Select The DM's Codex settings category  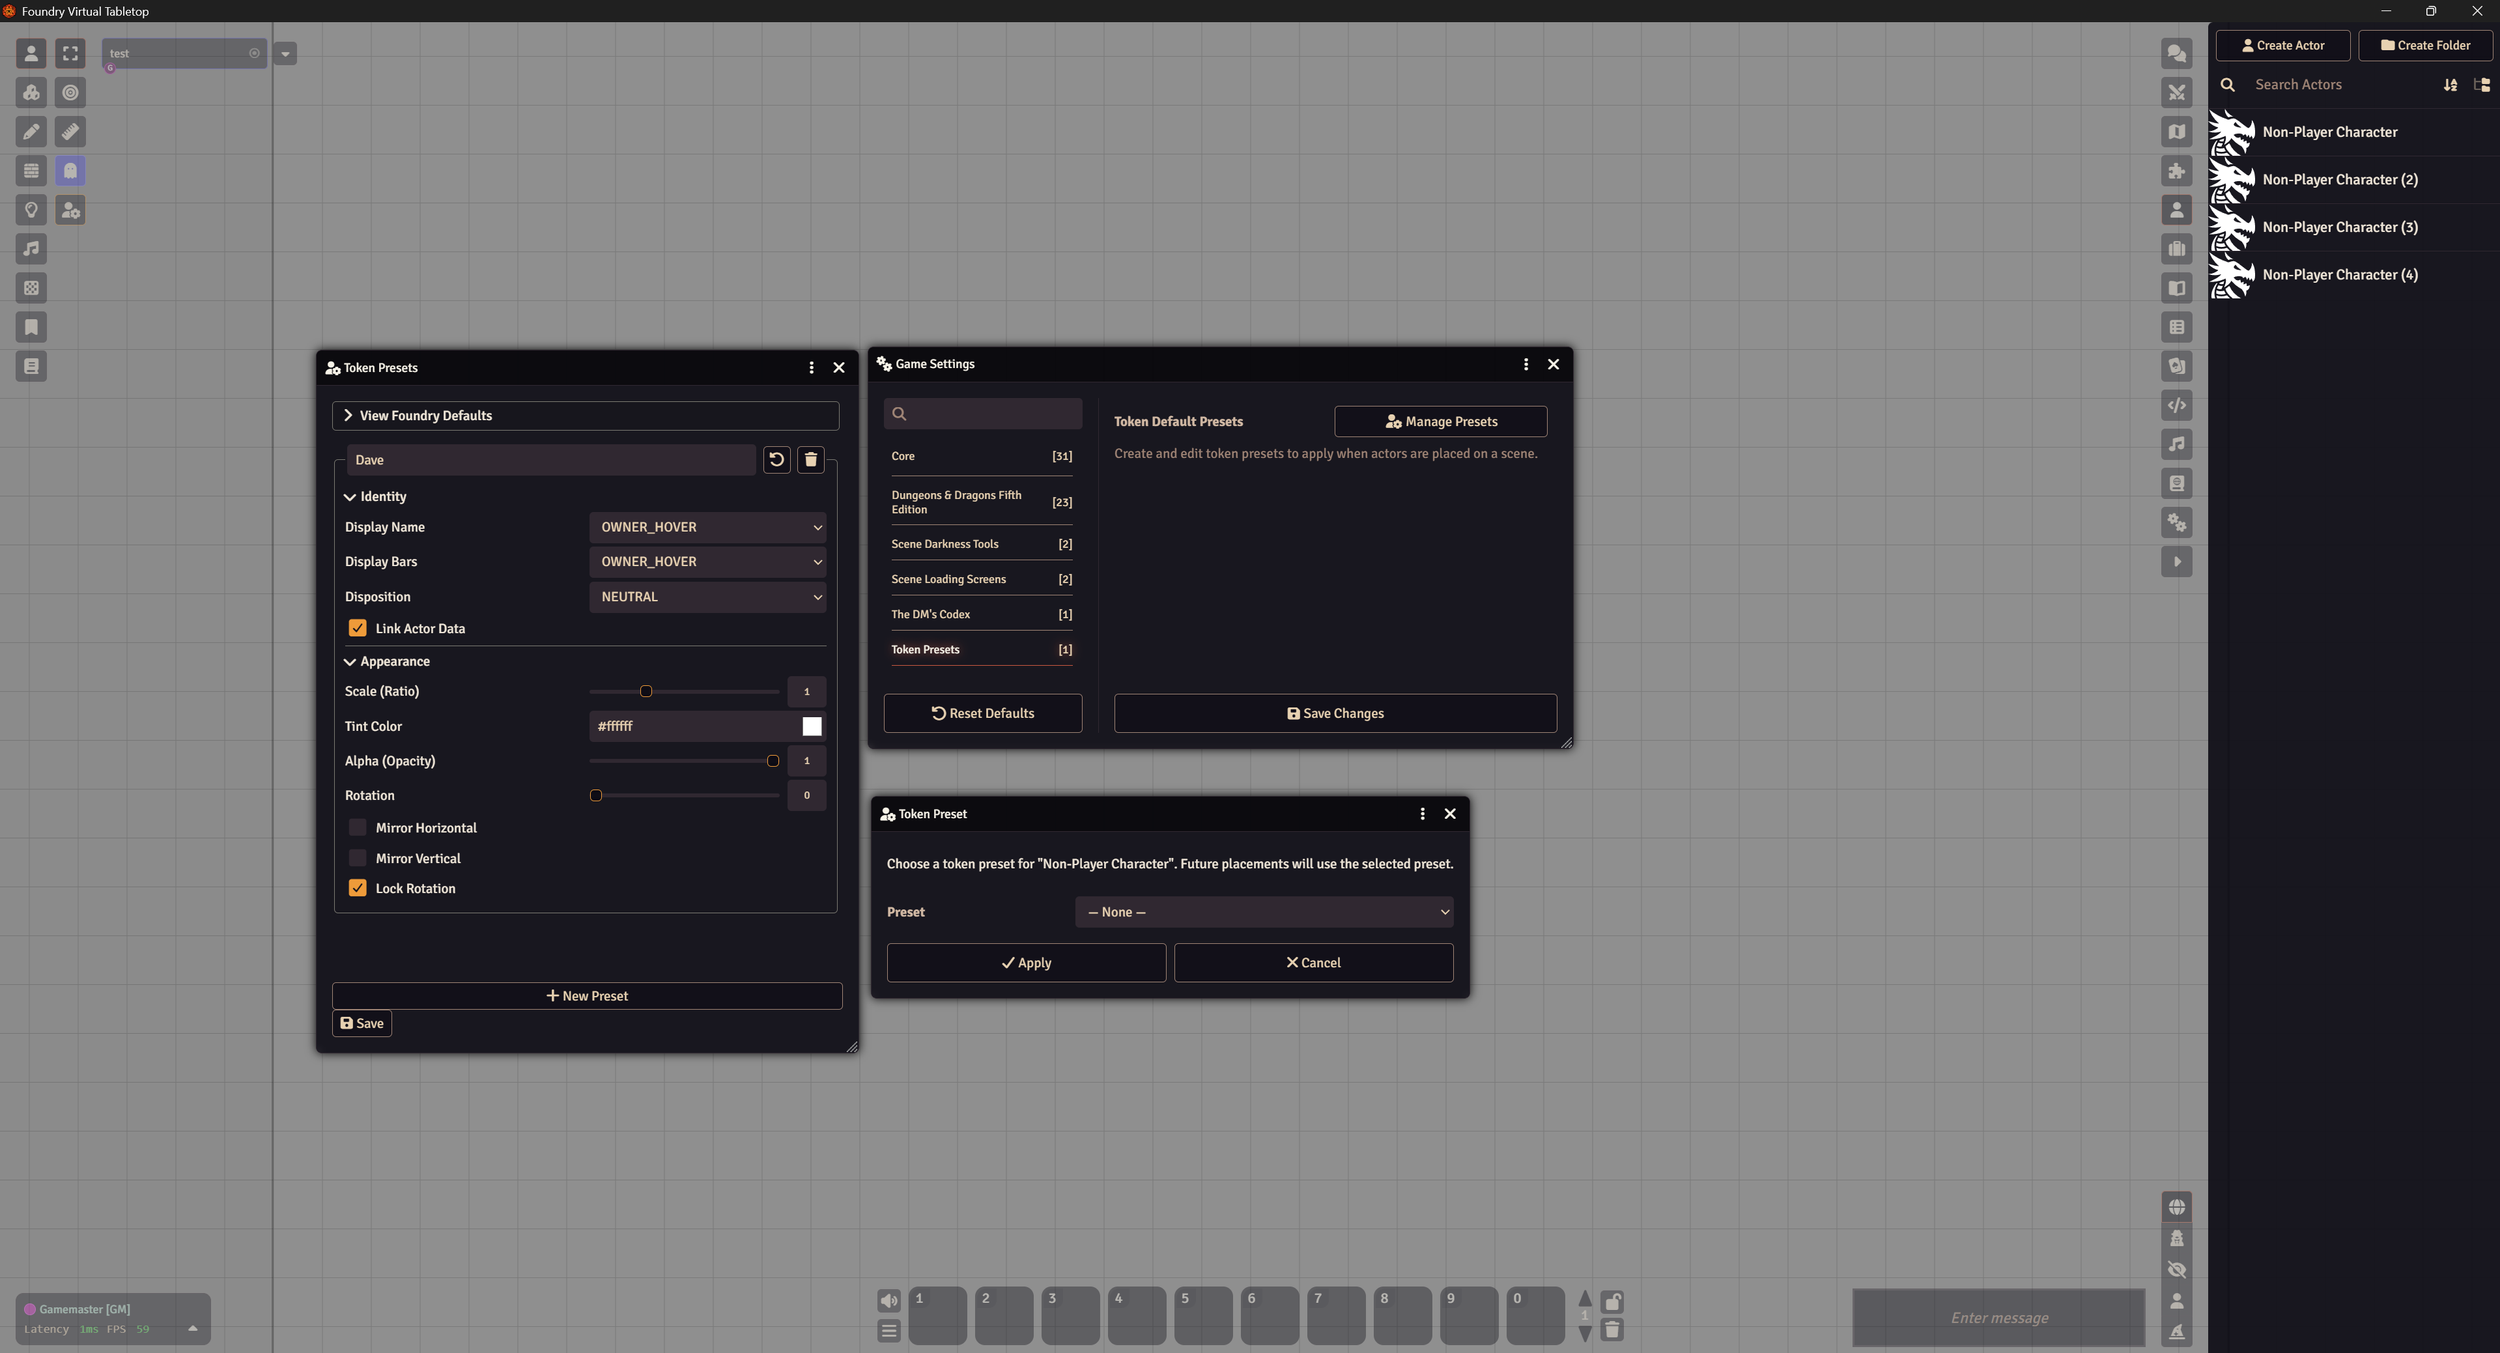pyautogui.click(x=981, y=614)
